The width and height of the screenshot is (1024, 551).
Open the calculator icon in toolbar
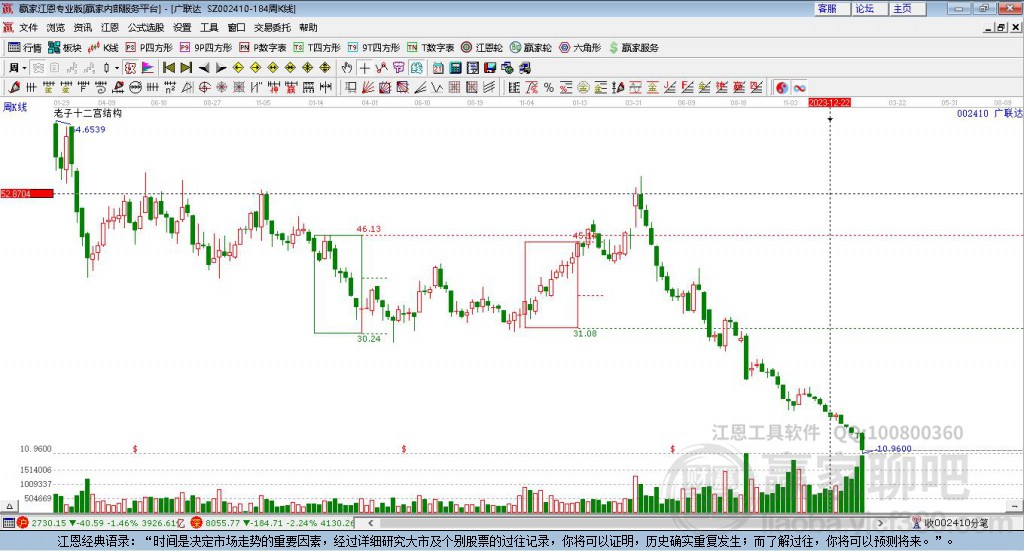point(455,68)
